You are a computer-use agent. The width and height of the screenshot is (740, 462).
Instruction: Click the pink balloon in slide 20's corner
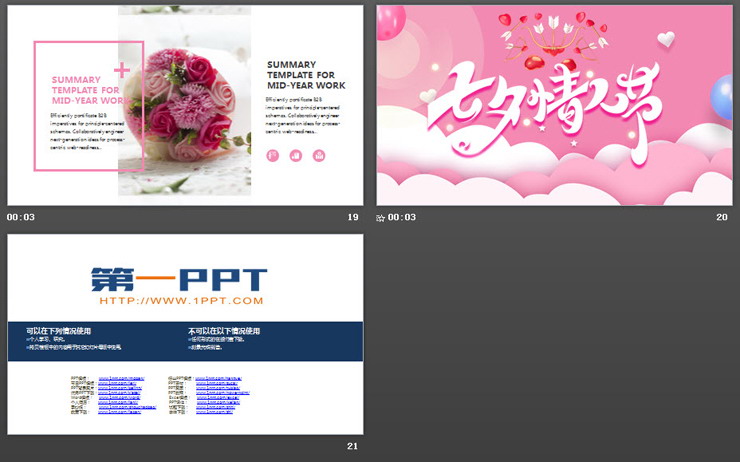pos(389,20)
